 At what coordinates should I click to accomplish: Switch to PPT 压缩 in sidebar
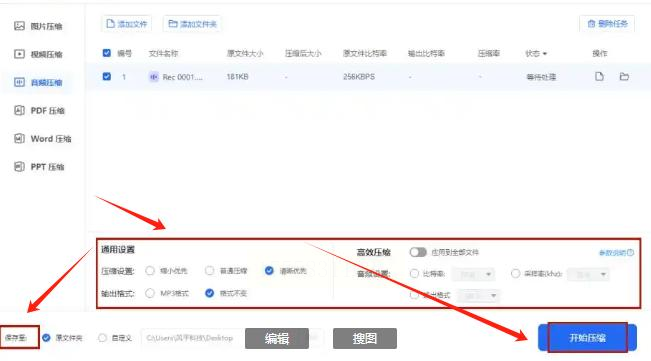39,167
